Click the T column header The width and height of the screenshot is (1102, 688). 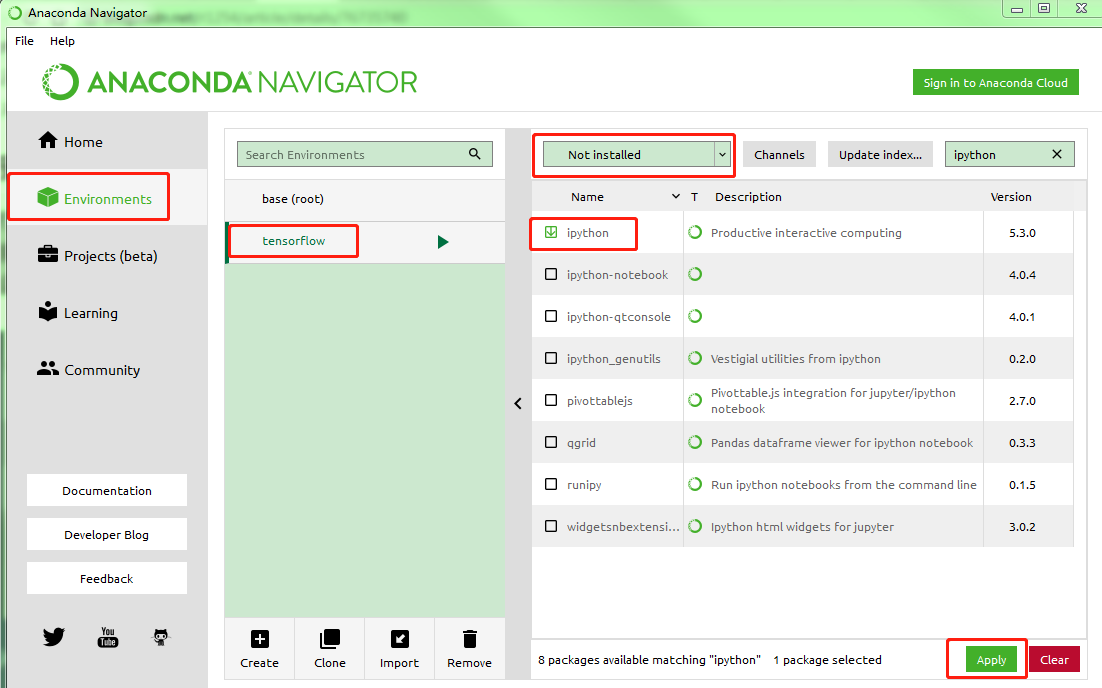(x=694, y=197)
